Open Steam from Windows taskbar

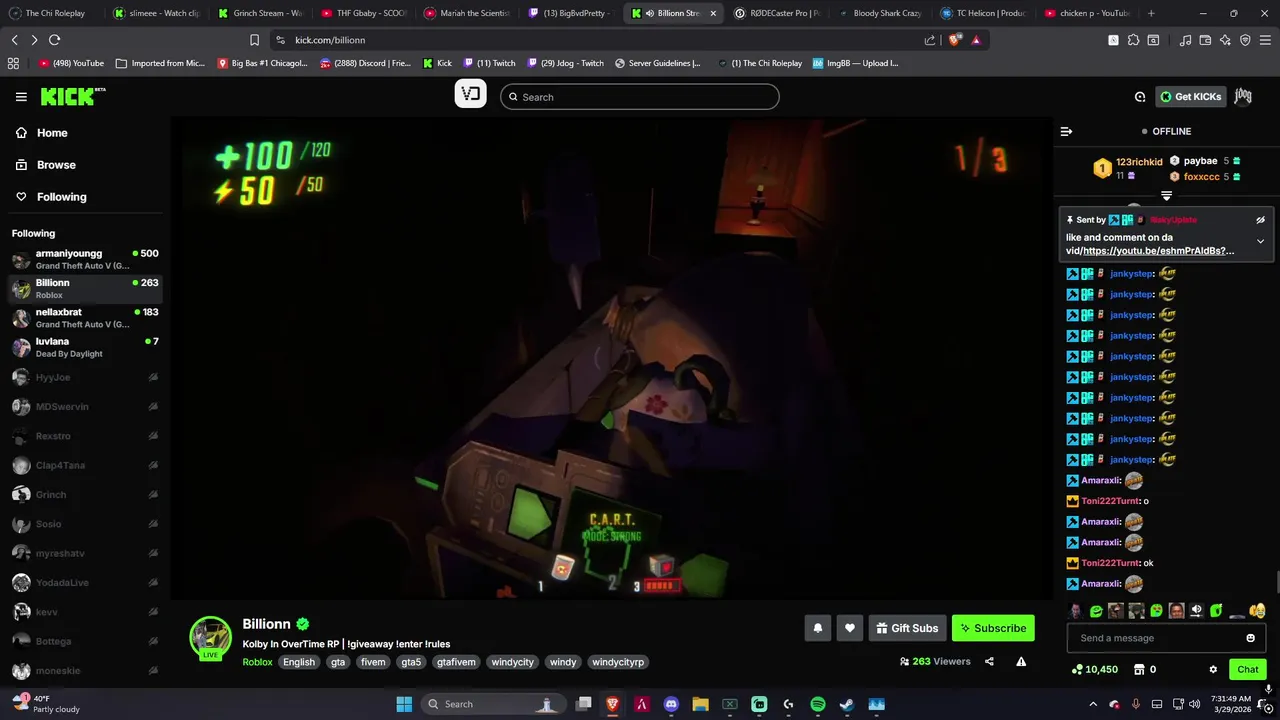tap(847, 704)
